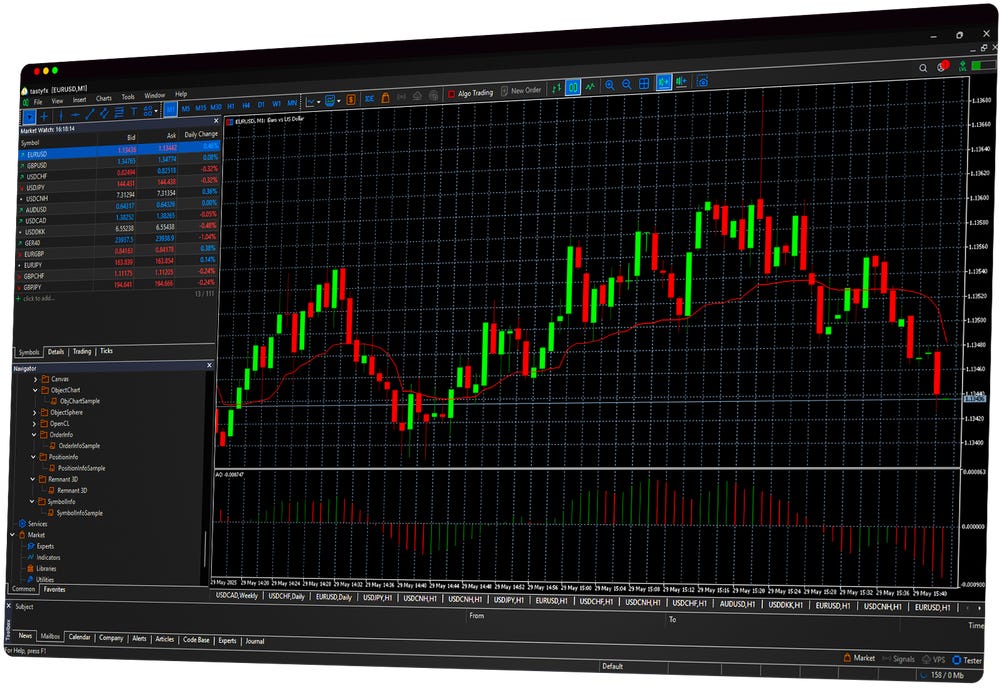Switch to M5 timeframe

[186, 109]
